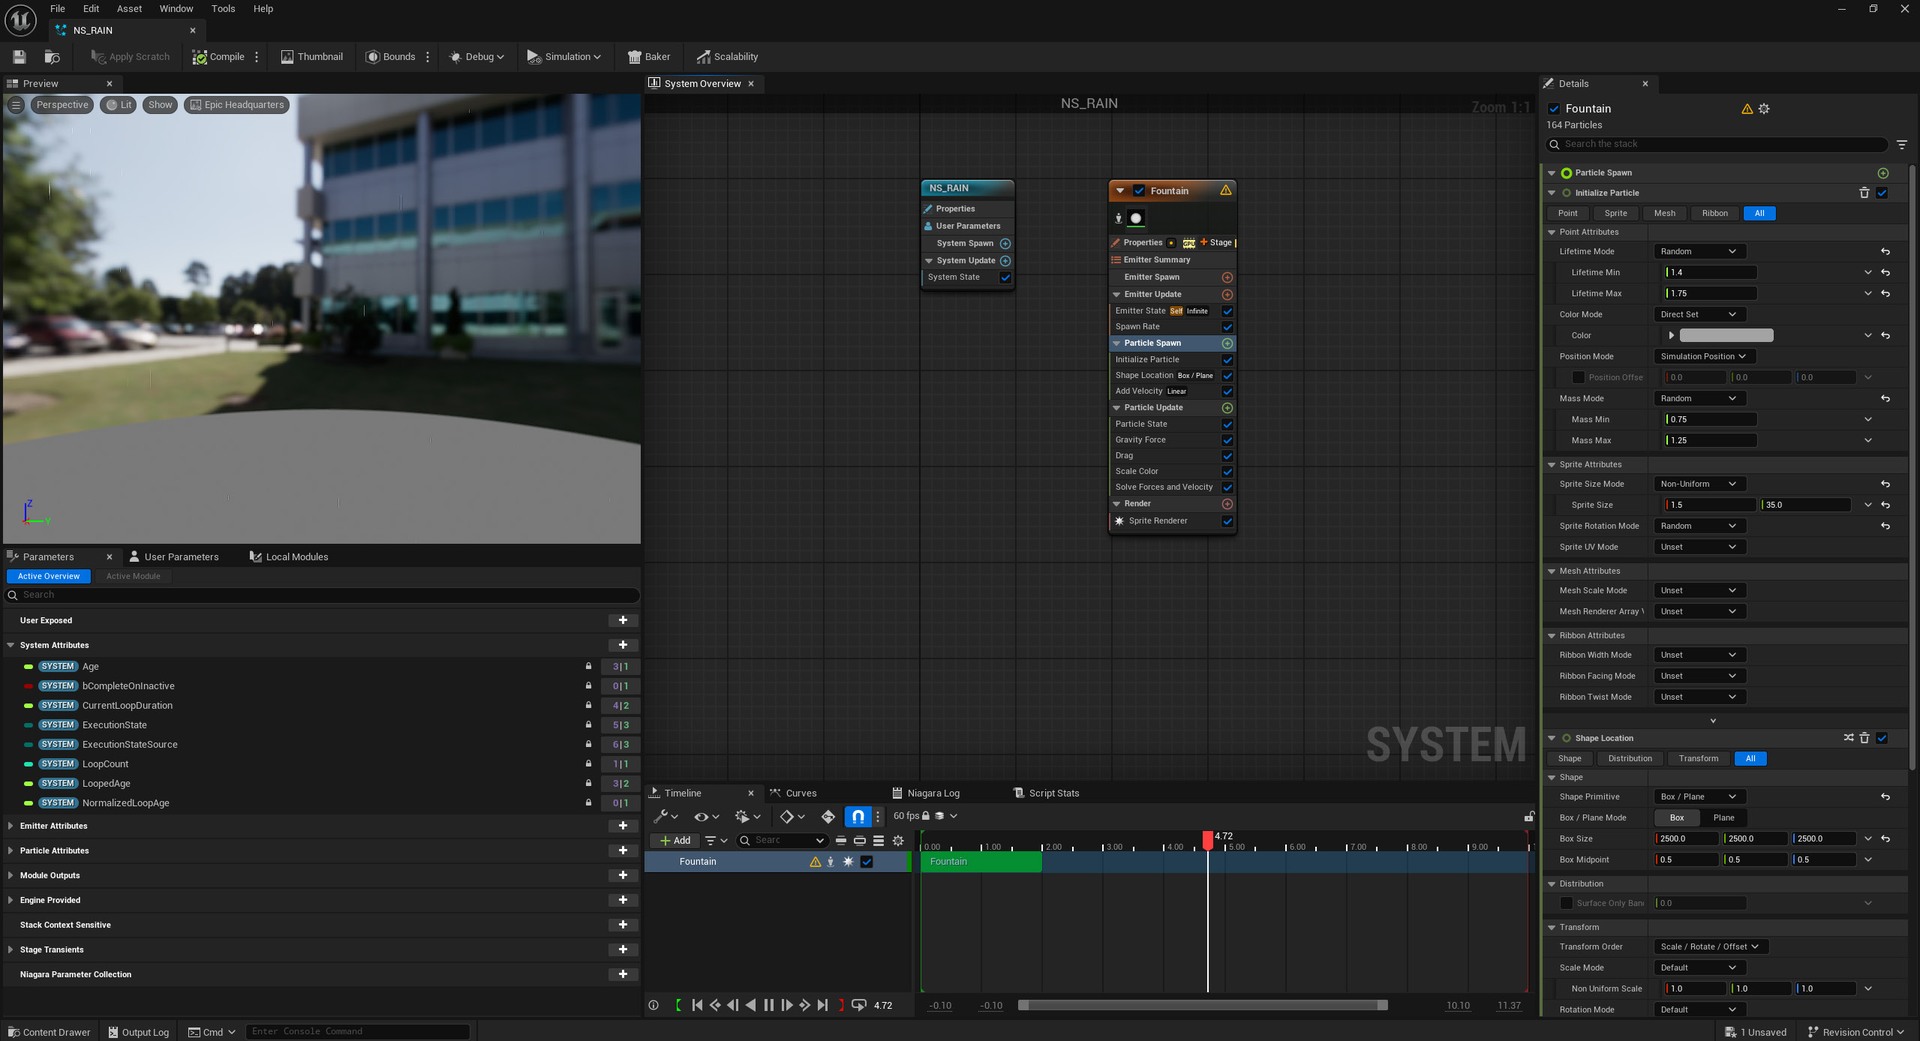Click the Add track button

tap(675, 841)
